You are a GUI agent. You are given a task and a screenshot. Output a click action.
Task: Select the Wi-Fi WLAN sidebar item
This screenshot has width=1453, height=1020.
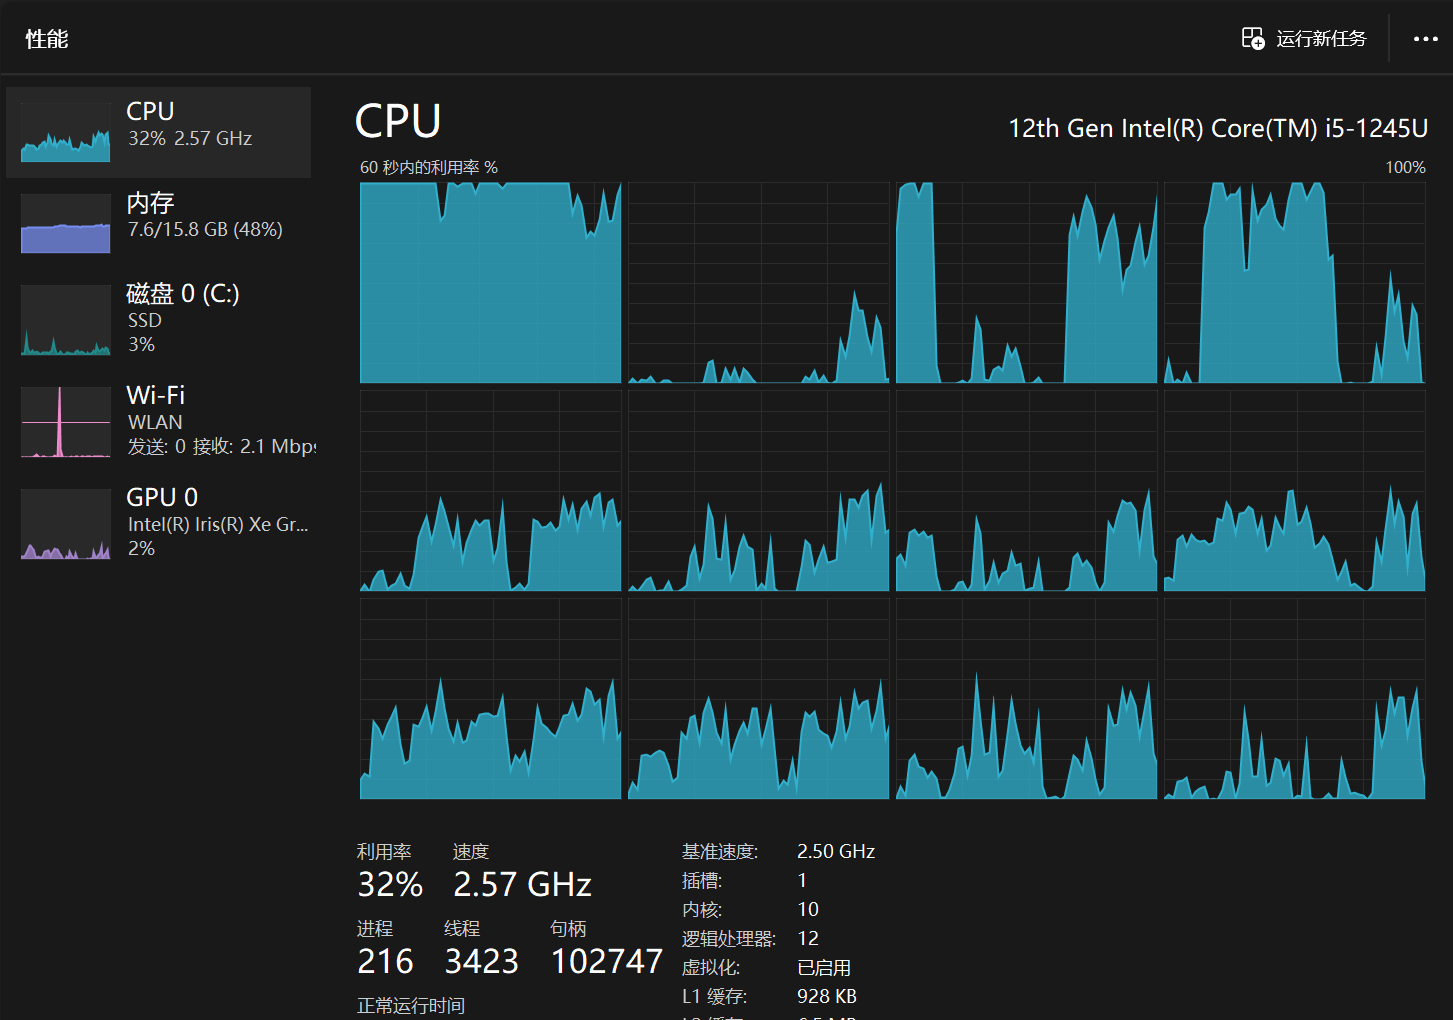[159, 421]
